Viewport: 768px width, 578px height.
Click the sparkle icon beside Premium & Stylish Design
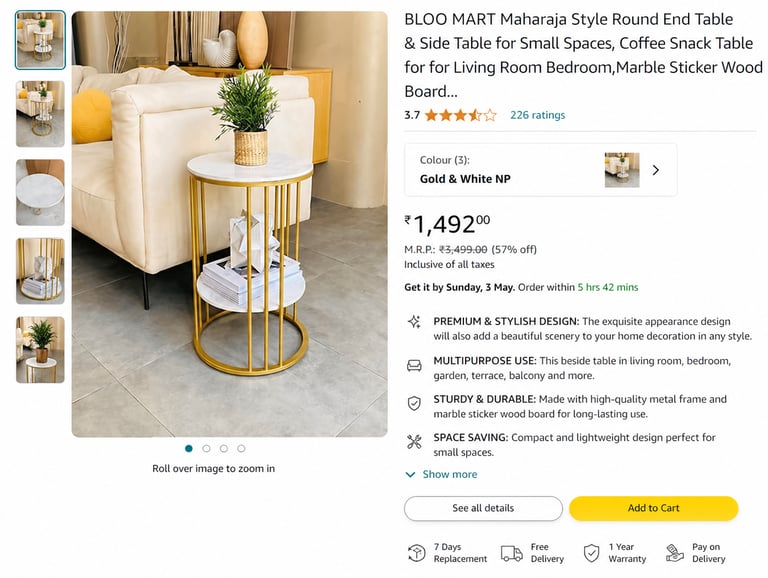[x=414, y=322]
